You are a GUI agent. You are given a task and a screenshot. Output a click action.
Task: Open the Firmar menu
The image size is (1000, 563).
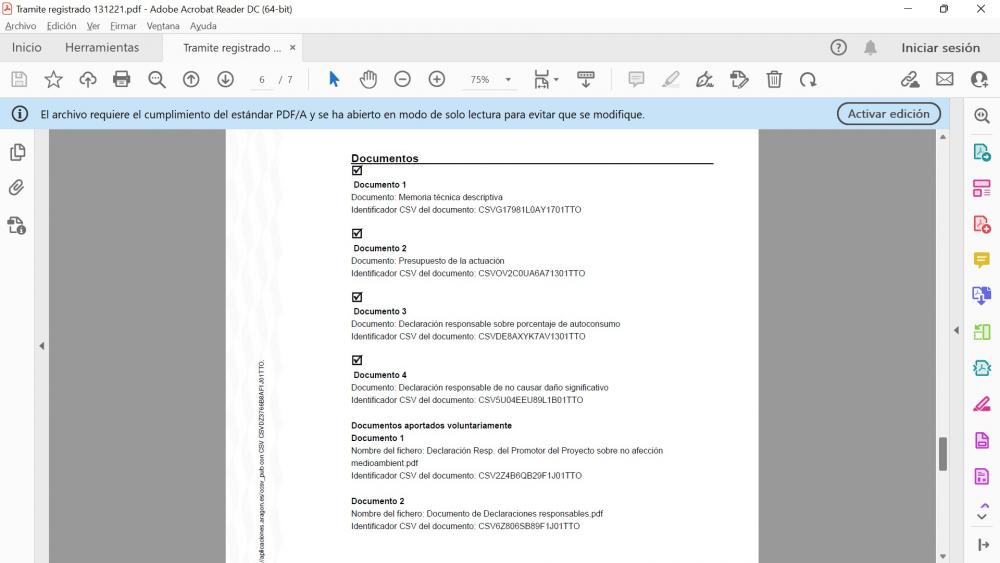(x=123, y=26)
